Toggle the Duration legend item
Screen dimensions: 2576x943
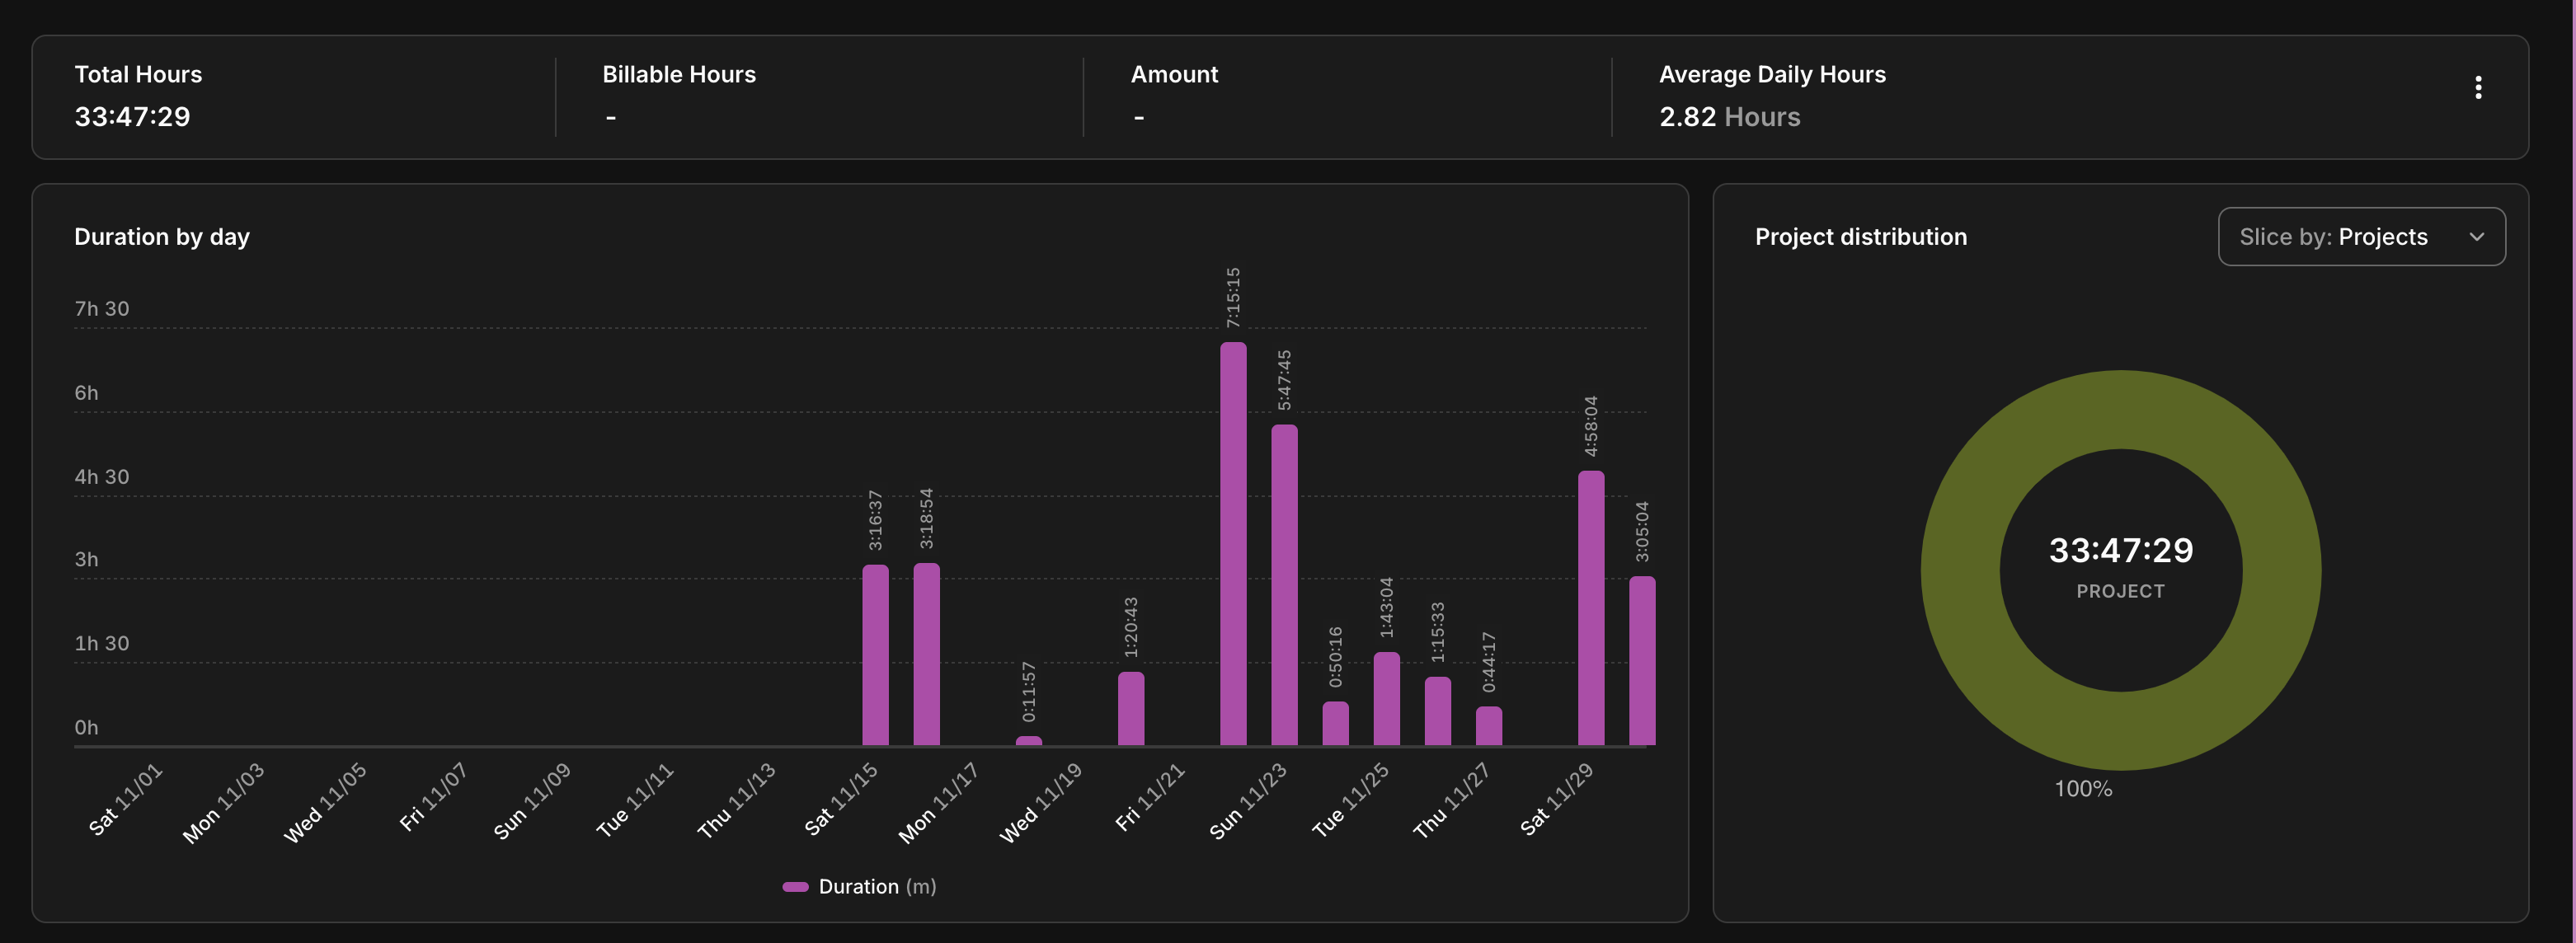pos(858,886)
